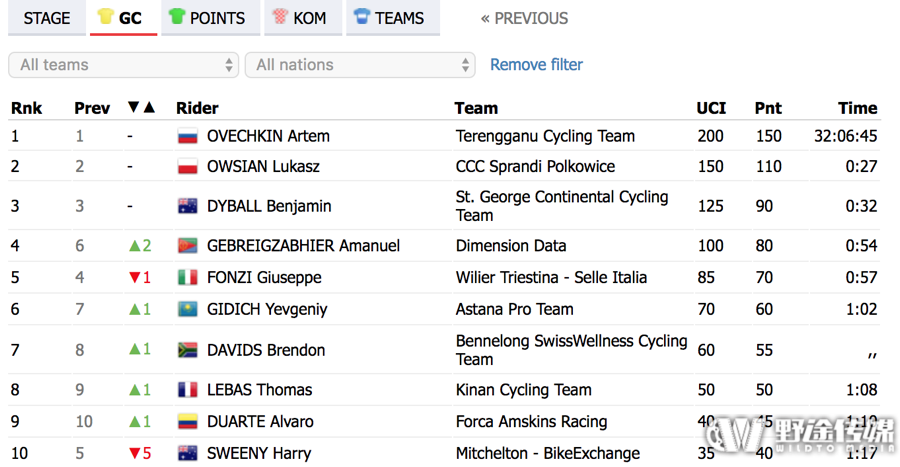Click the green jersey POINTS icon
The height and width of the screenshot is (467, 900).
pos(177,16)
